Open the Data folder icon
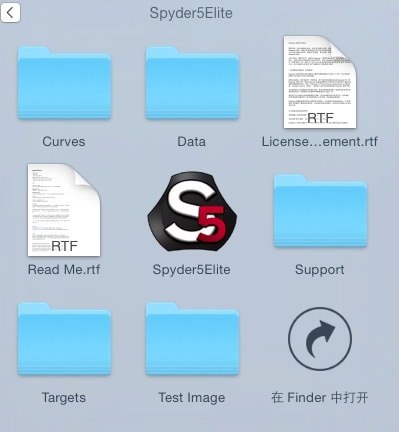This screenshot has height=432, width=399. tap(192, 83)
